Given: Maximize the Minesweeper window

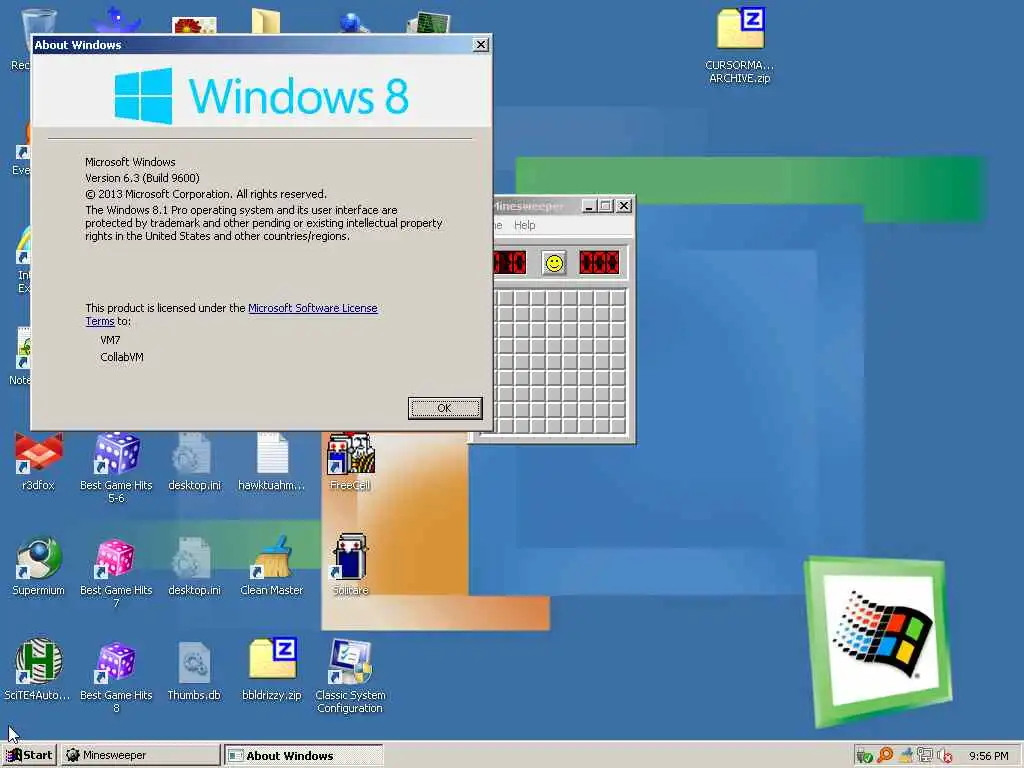Looking at the screenshot, I should 606,206.
